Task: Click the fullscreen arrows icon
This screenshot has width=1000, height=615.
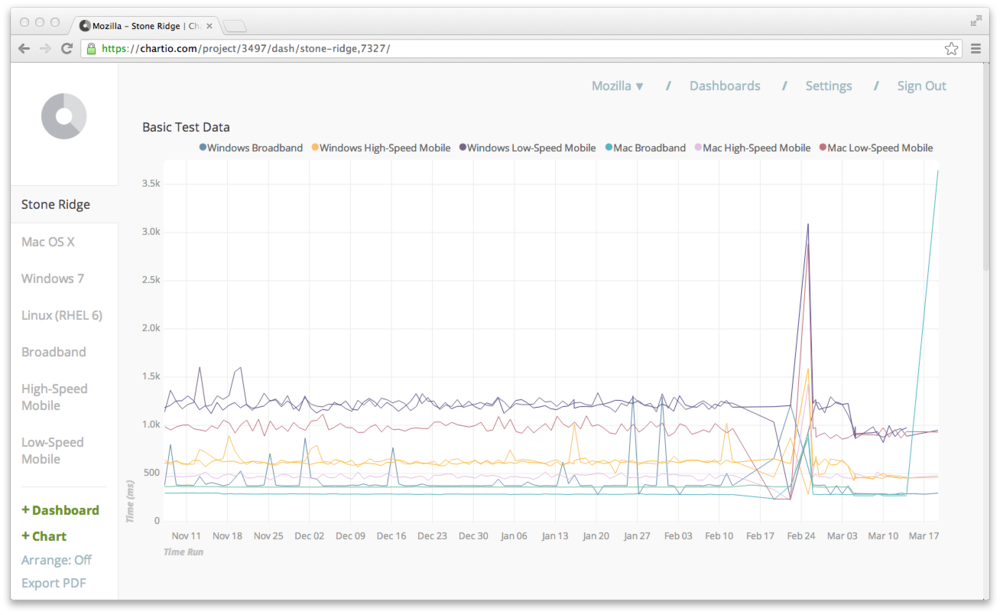Action: (976, 20)
